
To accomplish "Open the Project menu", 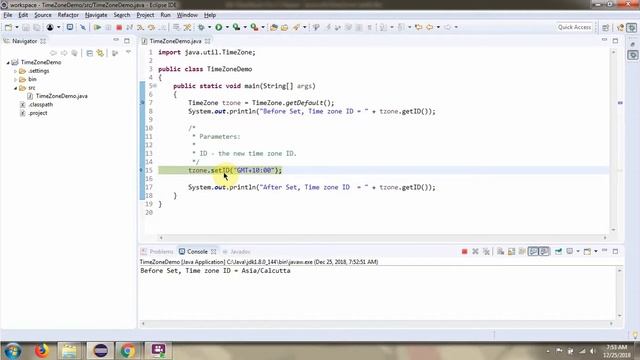I will click(x=145, y=15).
